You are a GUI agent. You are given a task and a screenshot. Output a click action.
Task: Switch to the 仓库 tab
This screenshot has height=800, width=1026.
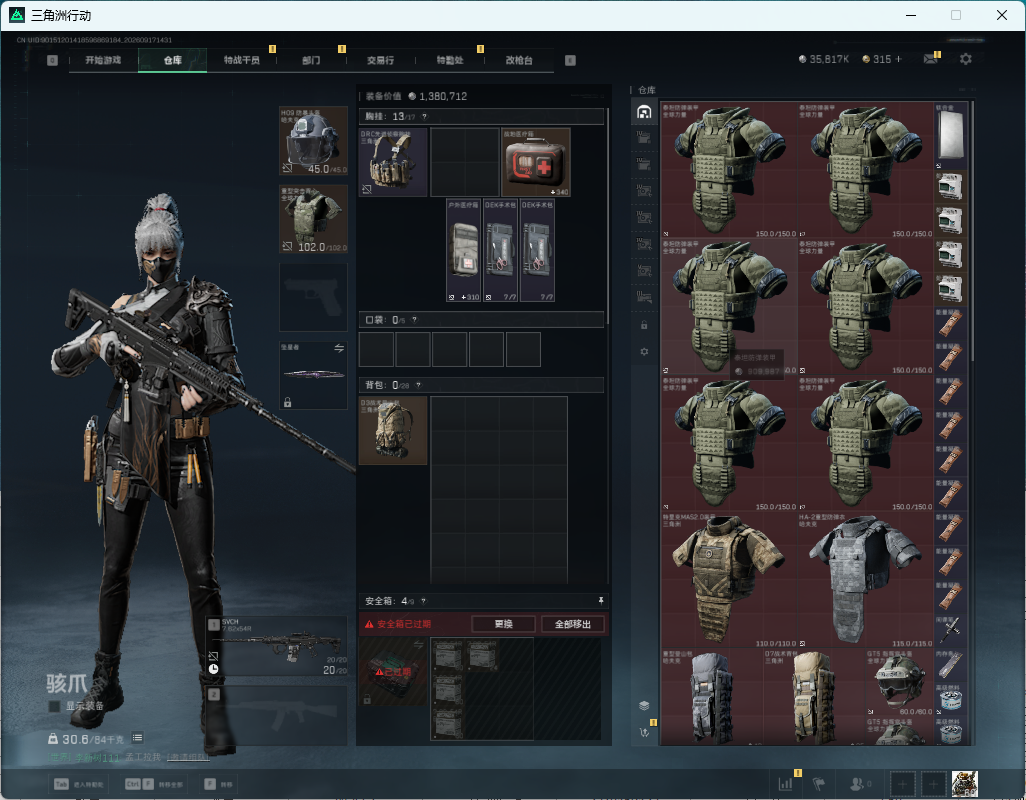tap(173, 60)
